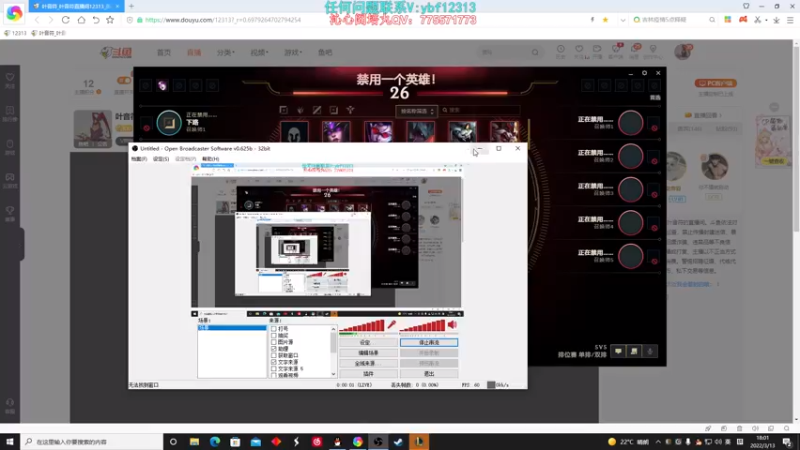Adjust the microphone volume meter in OBS

tap(362, 326)
